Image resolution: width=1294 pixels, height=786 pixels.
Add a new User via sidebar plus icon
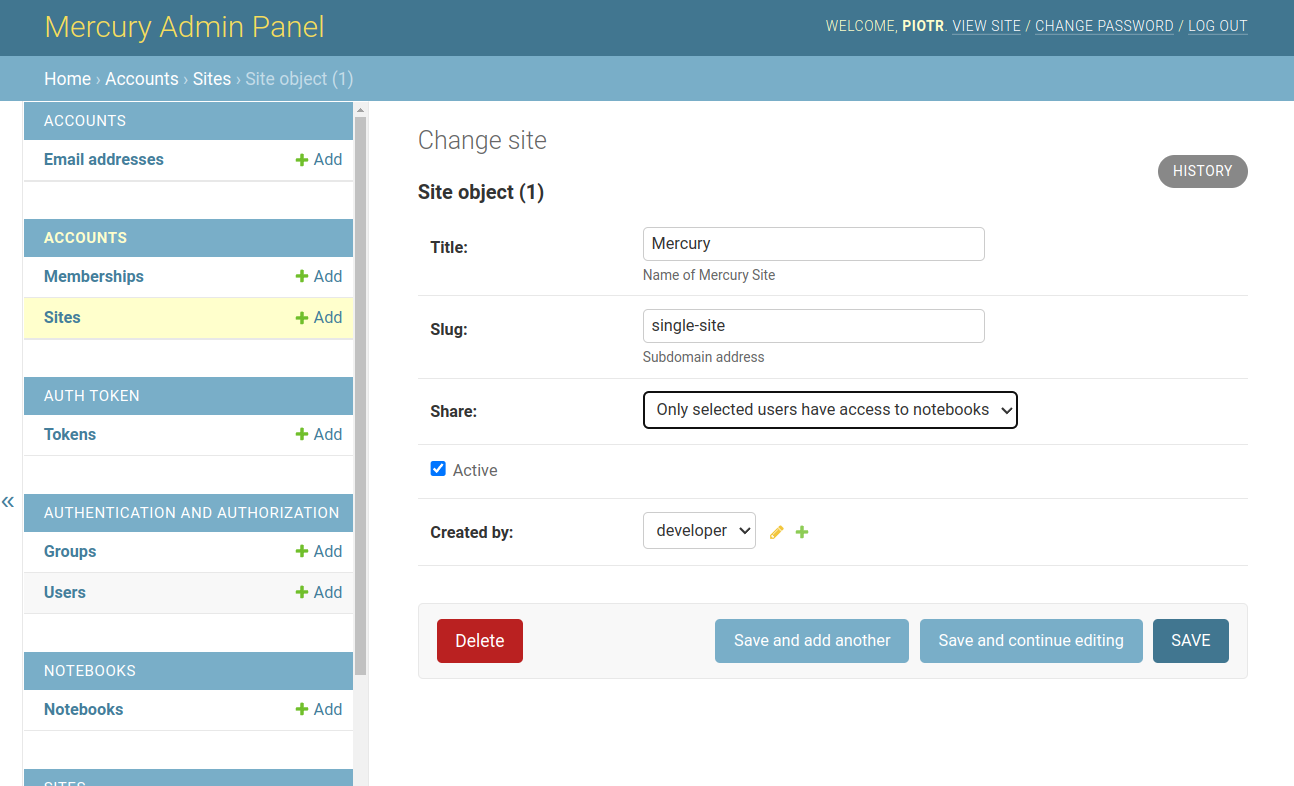coord(300,592)
